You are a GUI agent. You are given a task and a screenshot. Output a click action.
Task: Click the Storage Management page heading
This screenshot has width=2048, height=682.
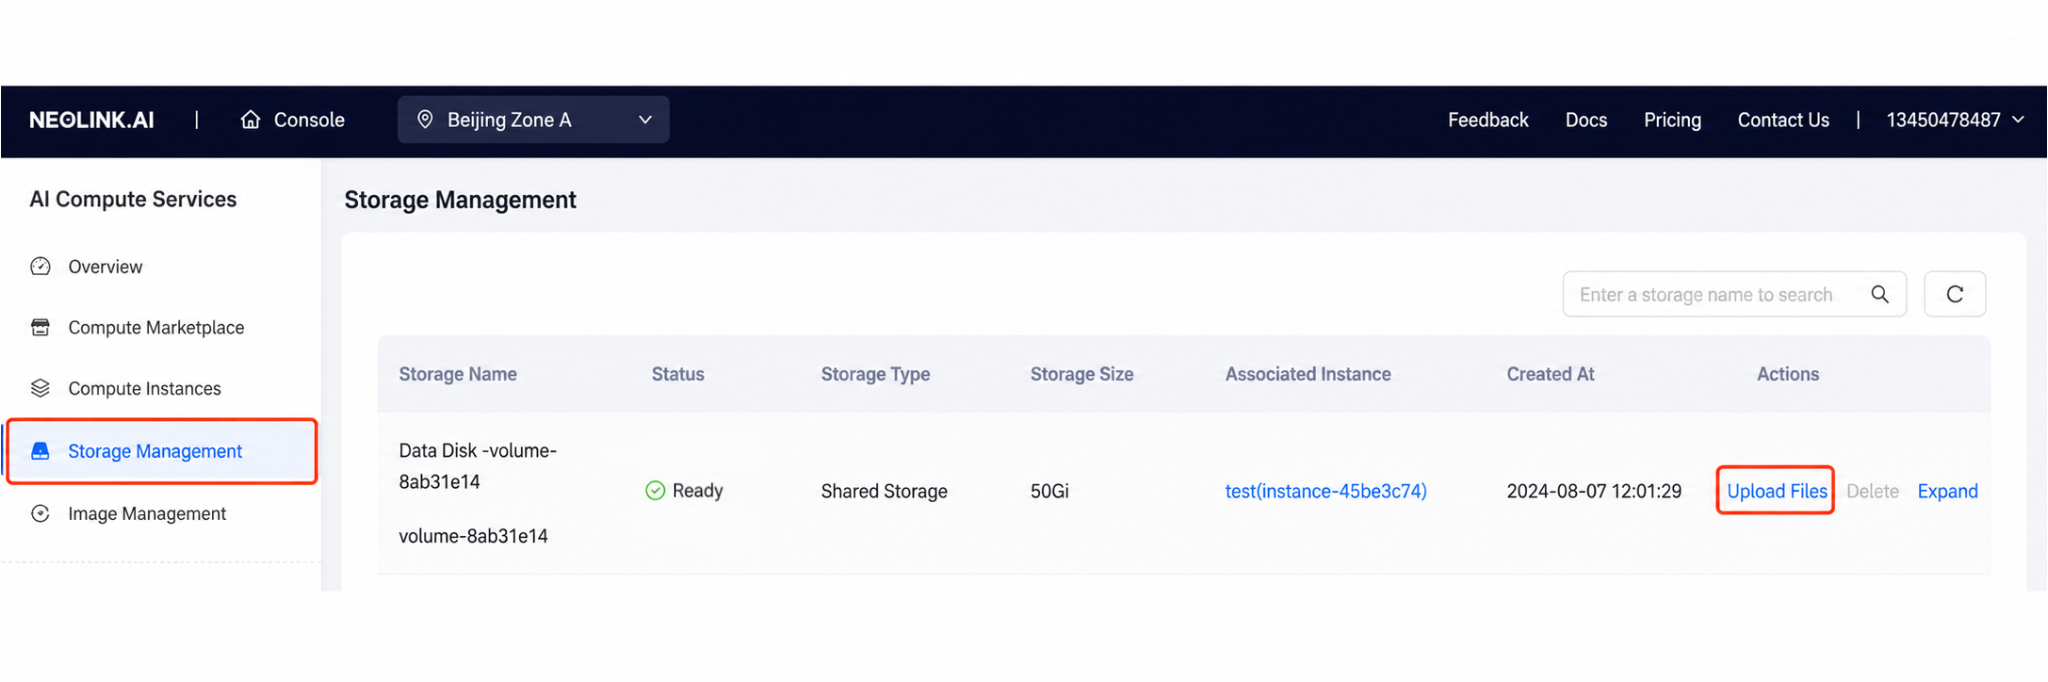coord(460,200)
